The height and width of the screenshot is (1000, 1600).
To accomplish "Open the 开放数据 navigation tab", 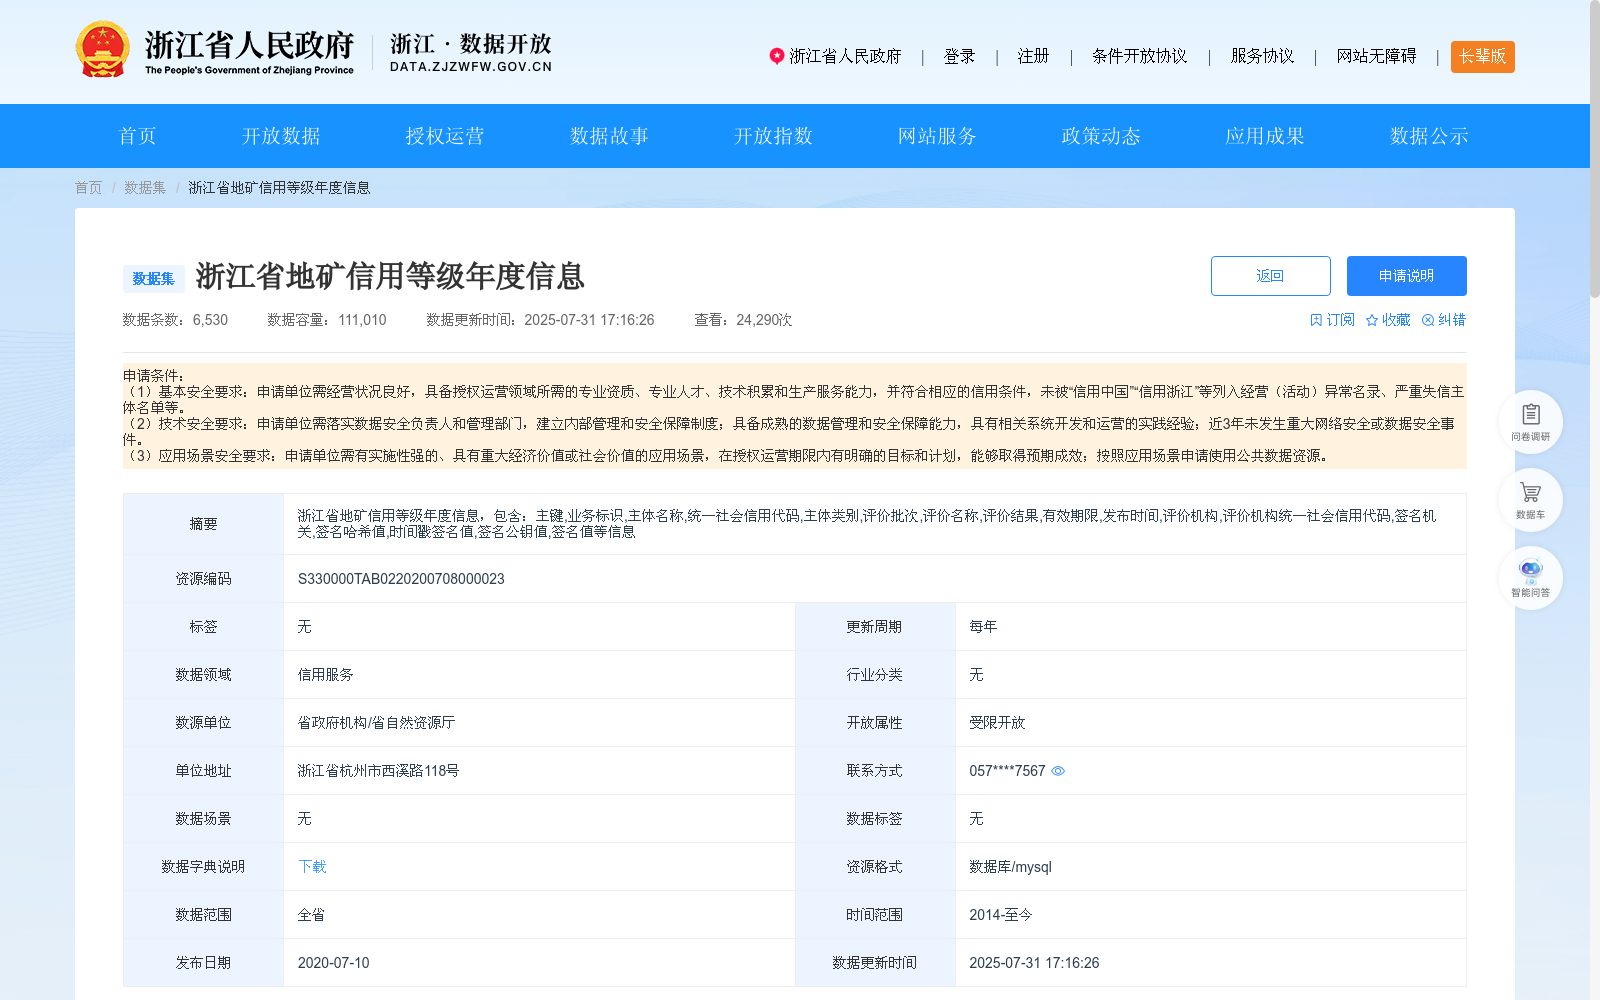I will (x=281, y=136).
